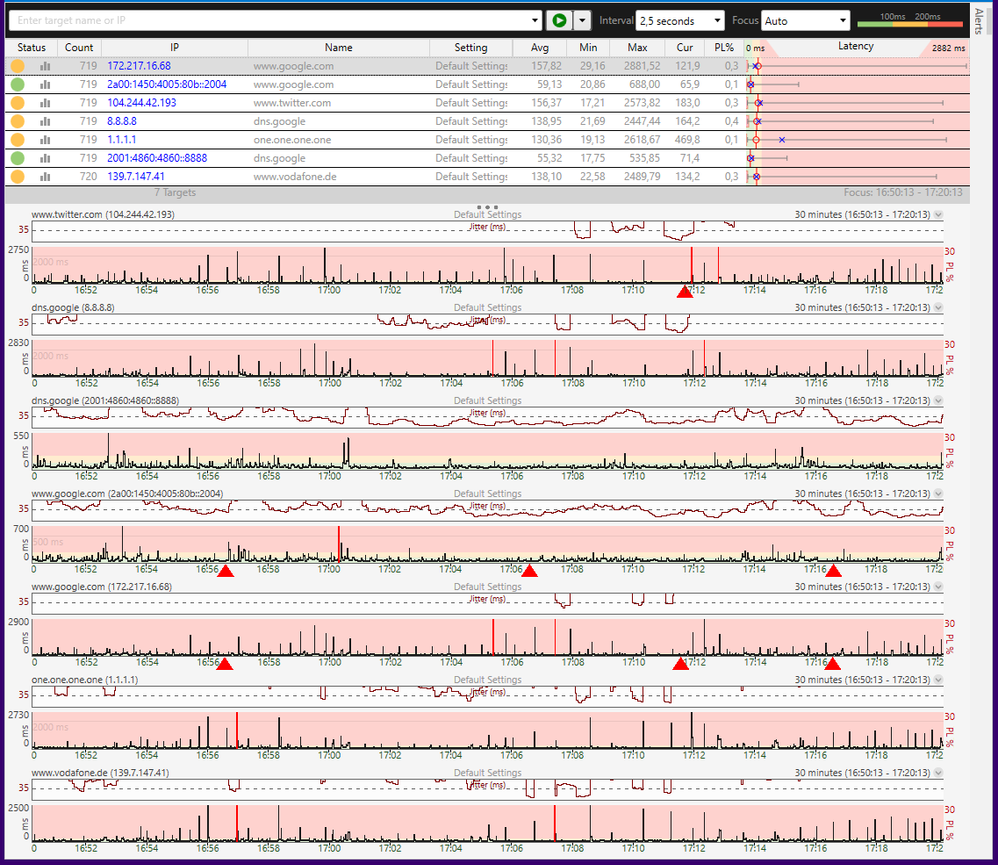Viewport: 998px width, 865px height.
Task: Click the green start trace button
Action: 558,20
